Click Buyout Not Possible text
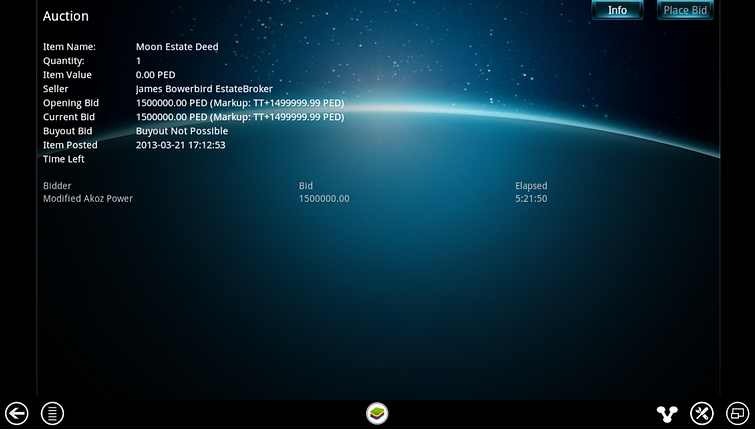The image size is (755, 430). click(182, 131)
